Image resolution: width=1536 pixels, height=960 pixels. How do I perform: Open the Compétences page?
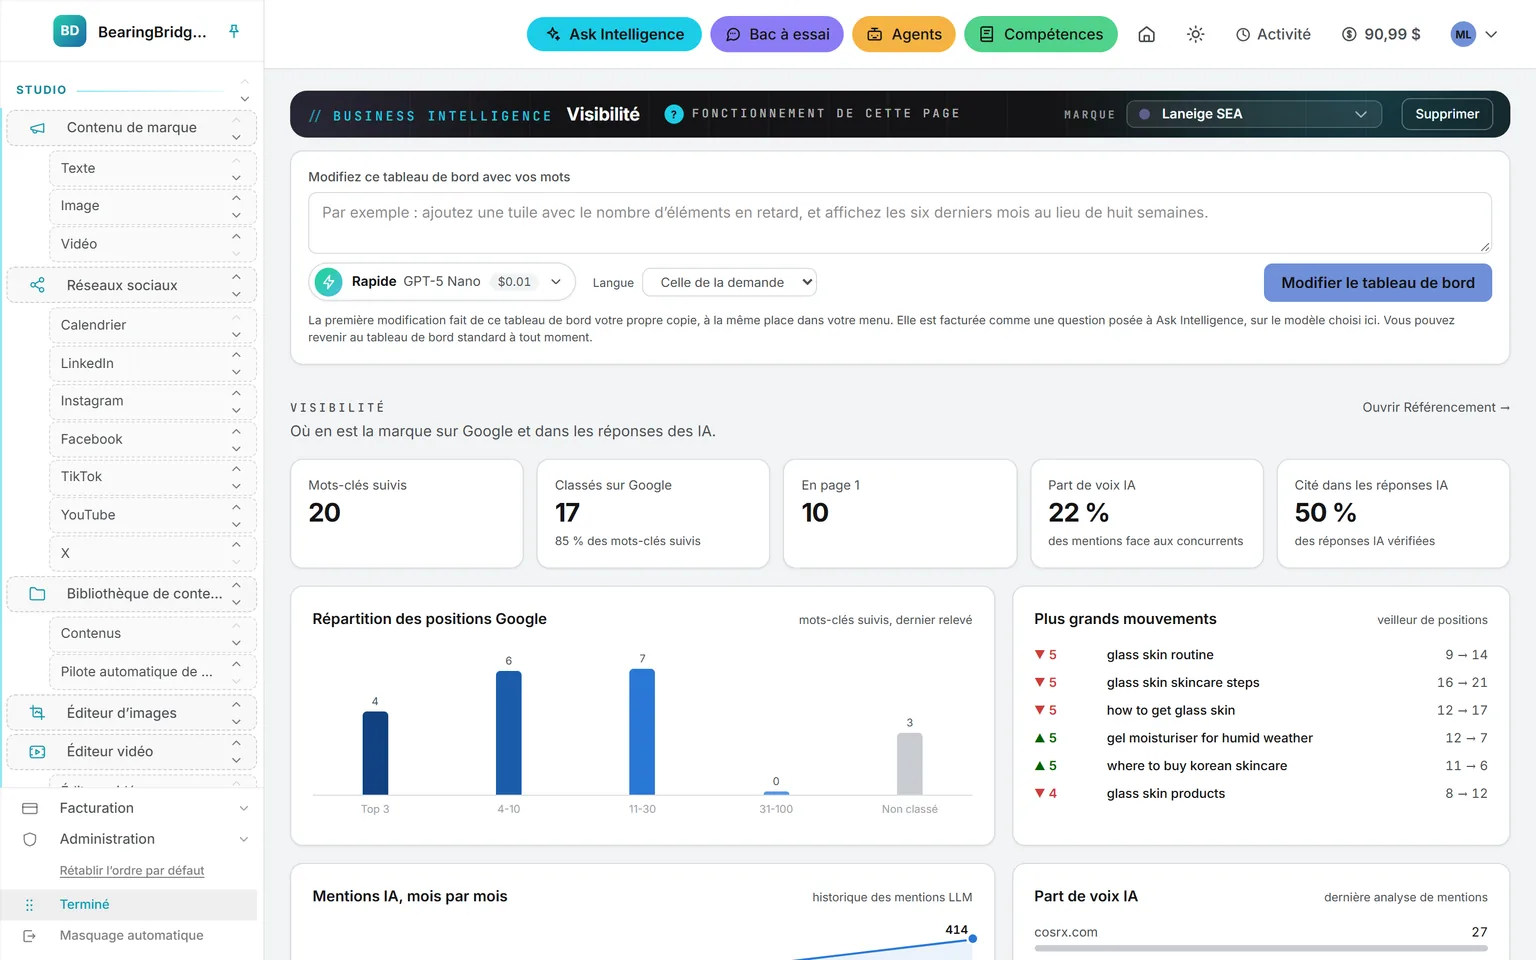1041,34
